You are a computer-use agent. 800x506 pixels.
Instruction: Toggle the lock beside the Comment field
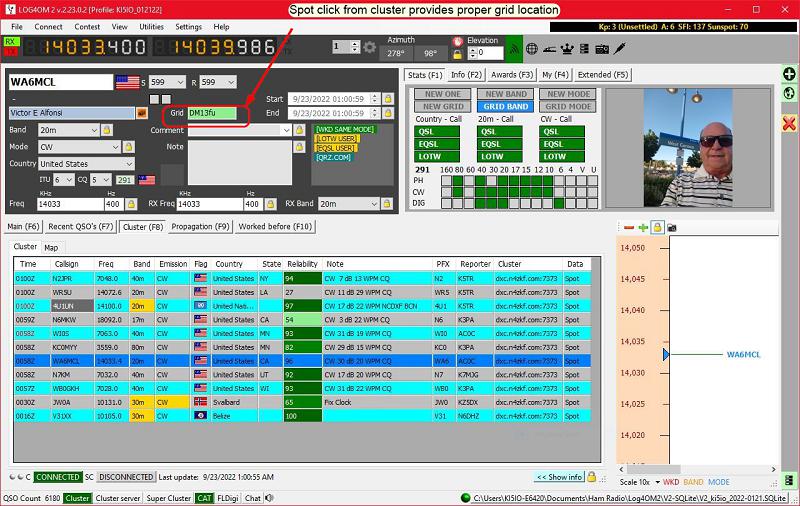tap(299, 130)
